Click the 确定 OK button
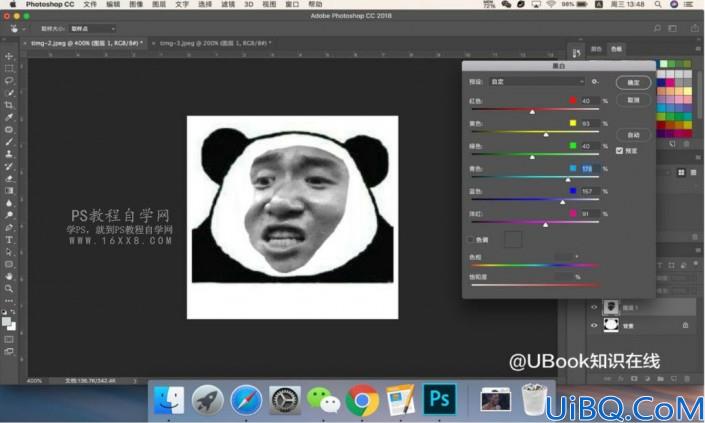 coord(633,82)
